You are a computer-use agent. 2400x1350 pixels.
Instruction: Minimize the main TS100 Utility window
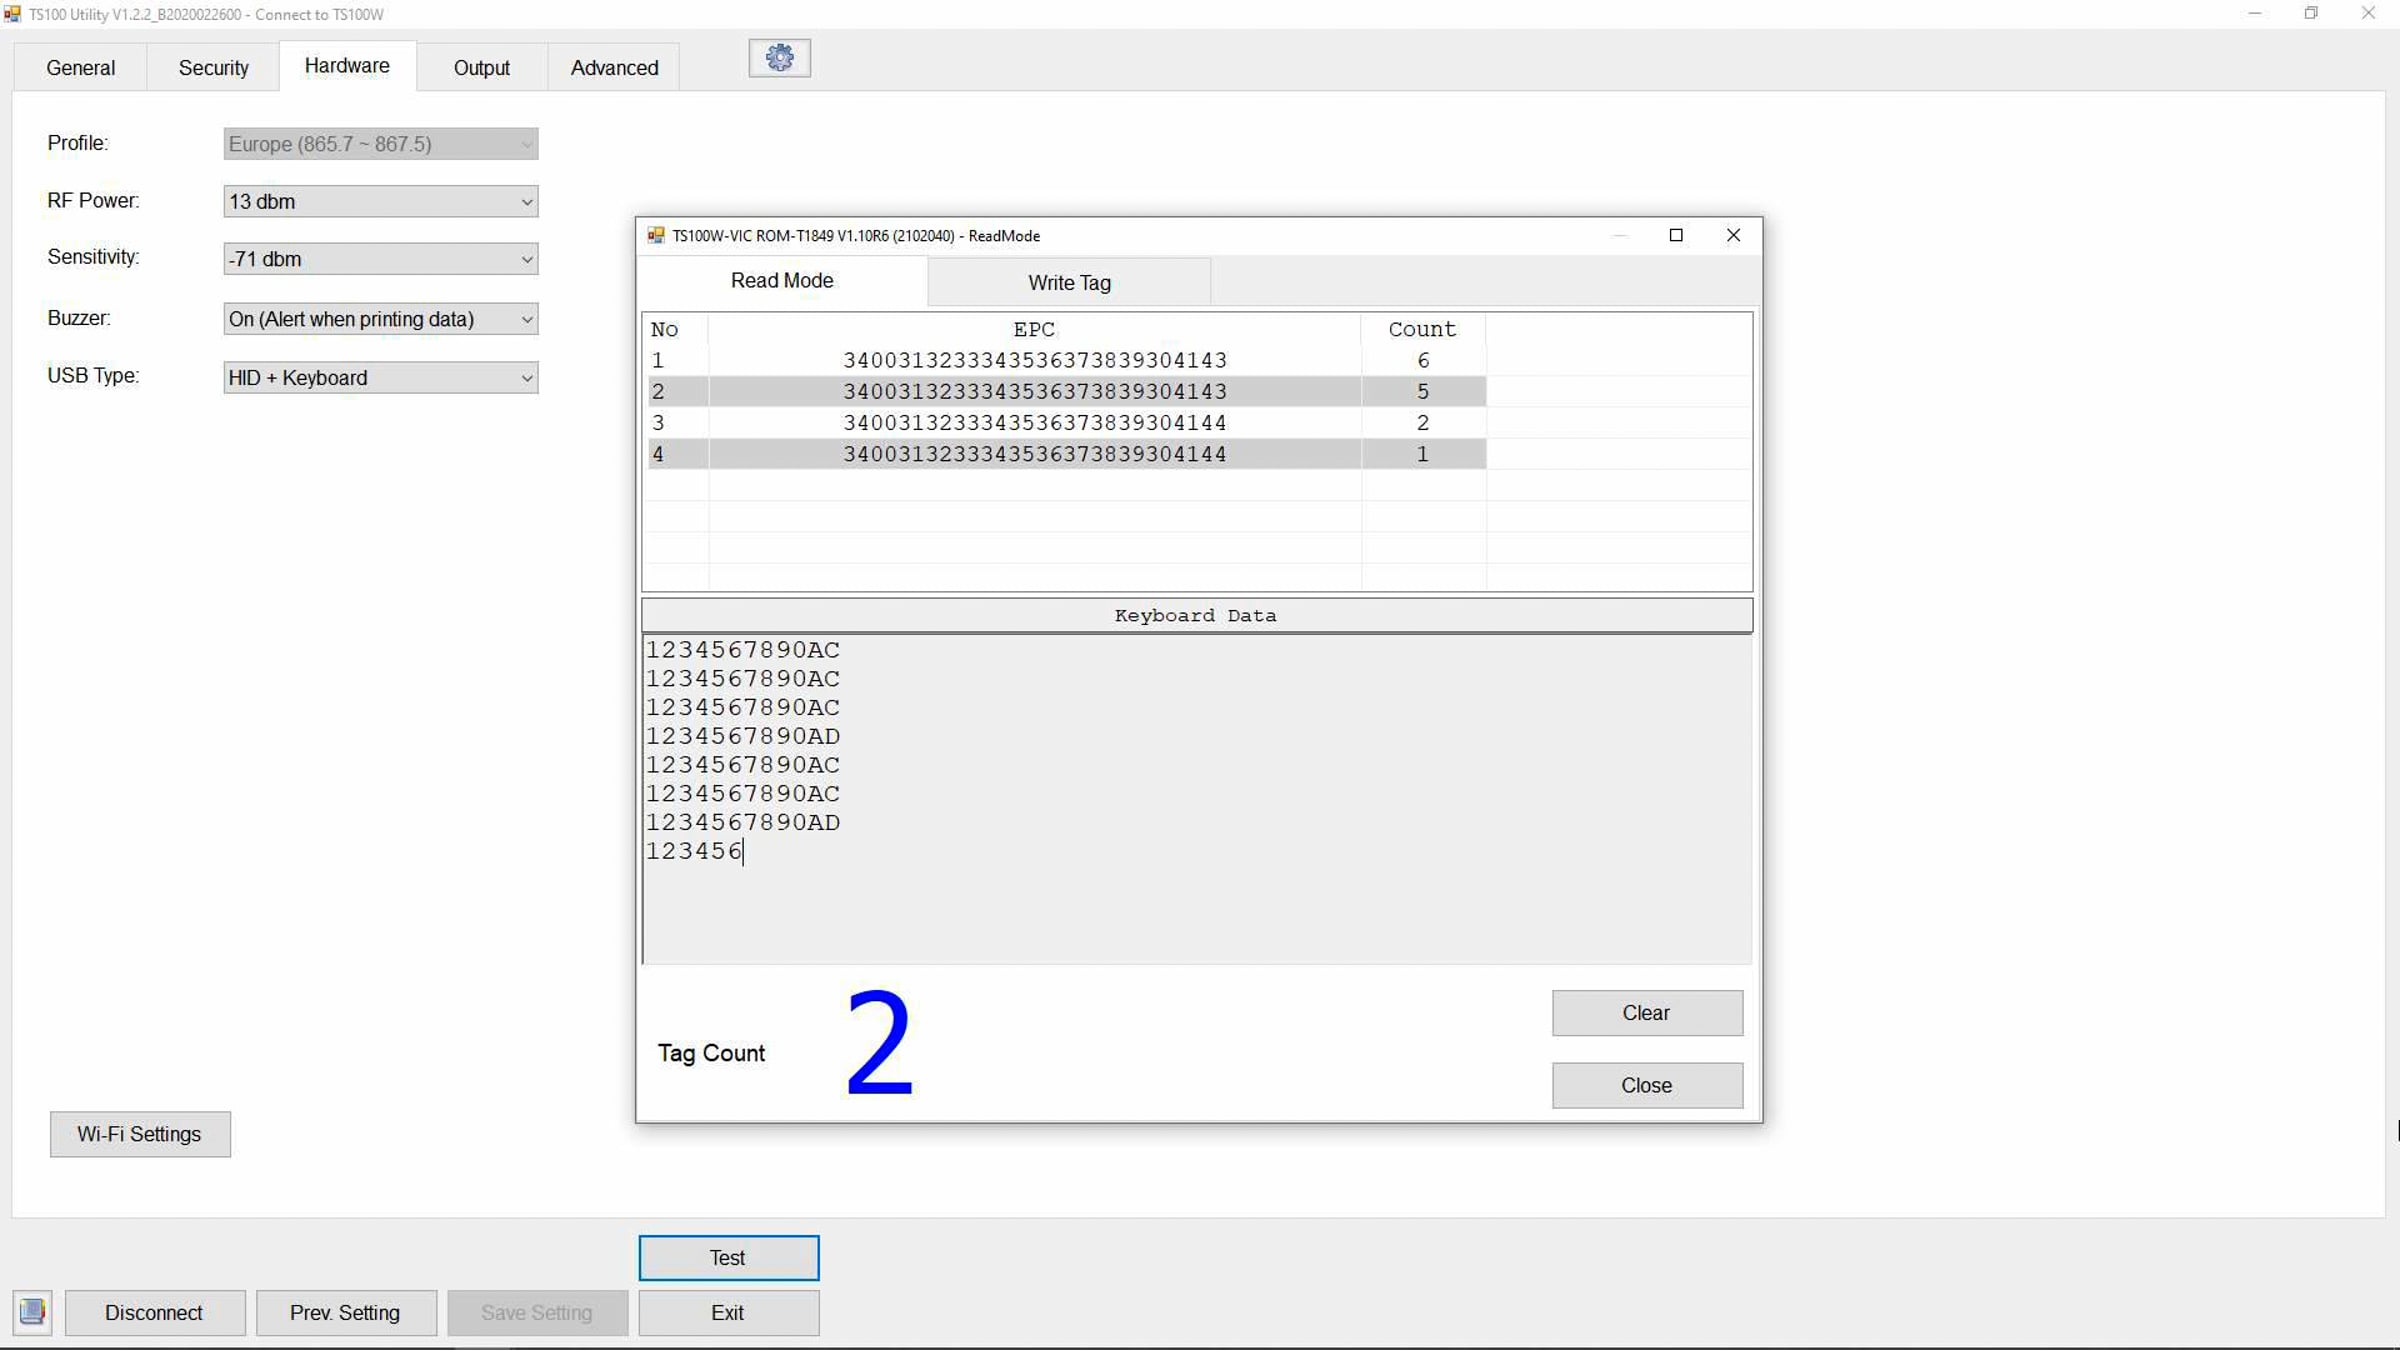point(2254,14)
